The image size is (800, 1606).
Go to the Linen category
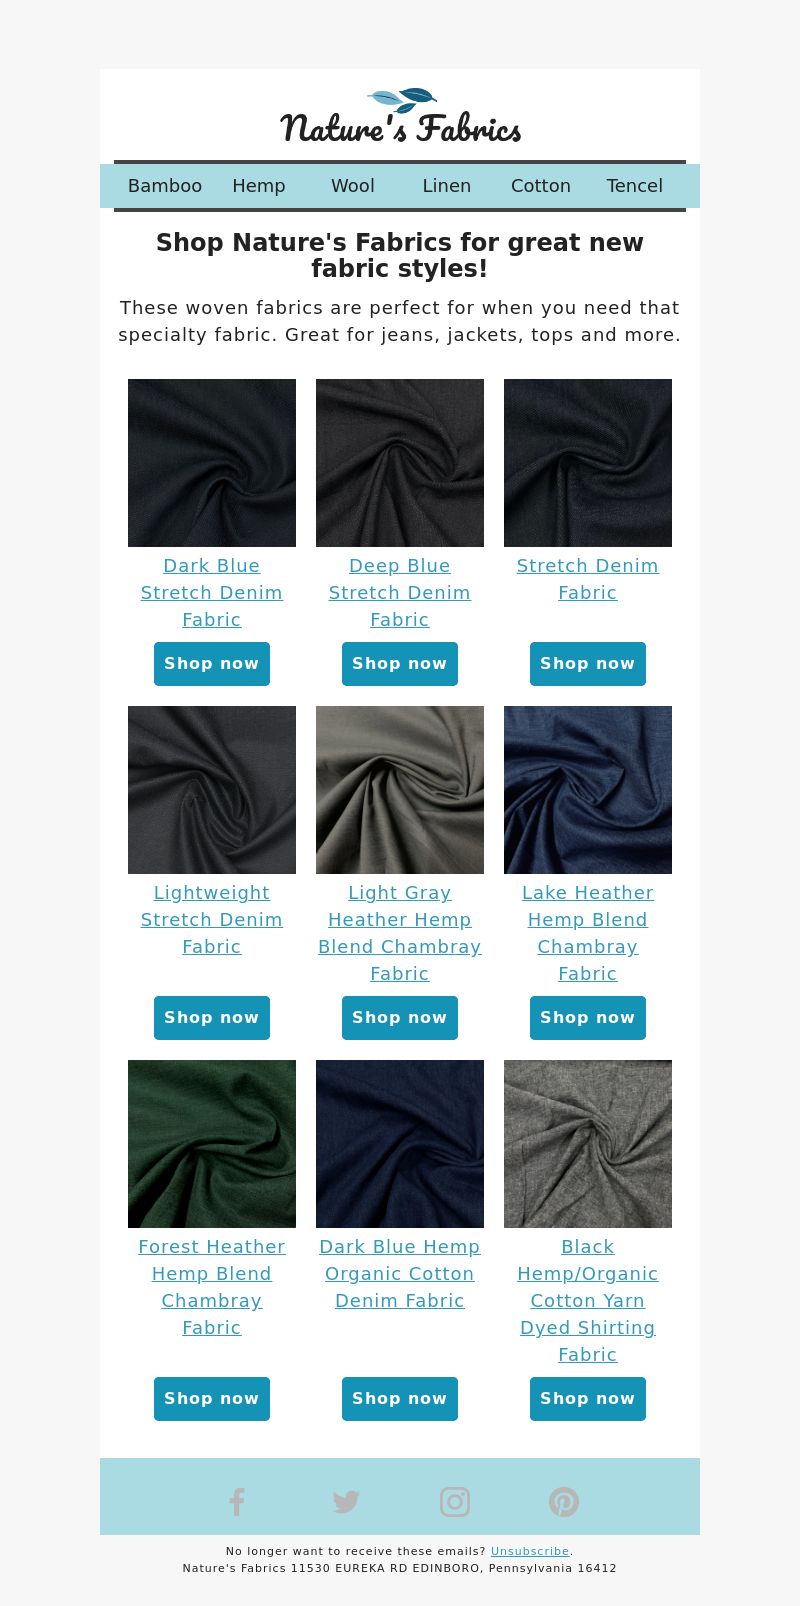point(447,186)
